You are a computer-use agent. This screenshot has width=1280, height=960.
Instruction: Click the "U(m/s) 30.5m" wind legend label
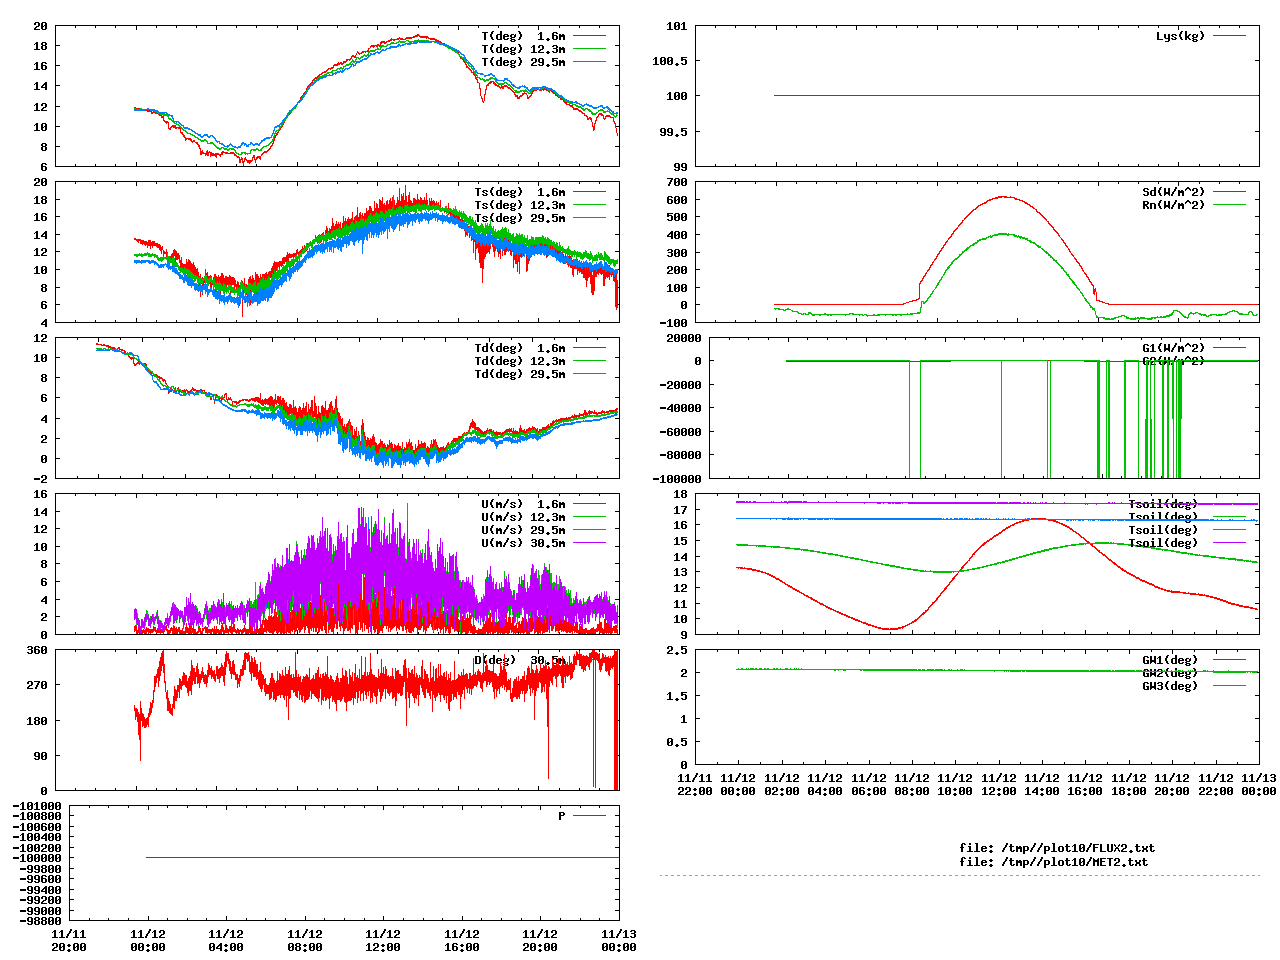(x=523, y=543)
